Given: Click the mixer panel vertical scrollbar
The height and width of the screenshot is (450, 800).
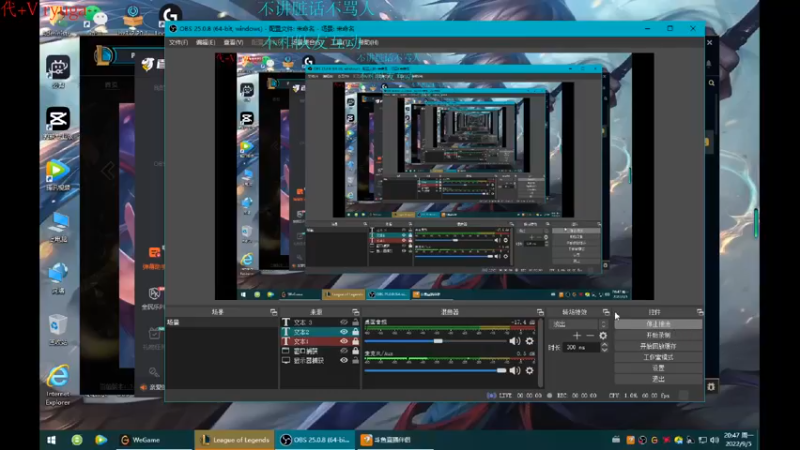Looking at the screenshot, I should click(540, 352).
